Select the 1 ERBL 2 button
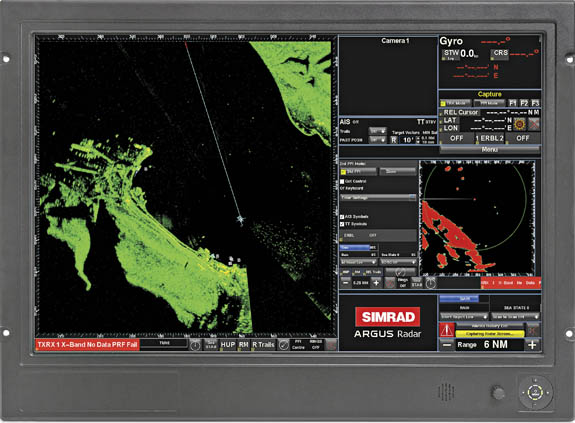This screenshot has height=423, width=575. coord(490,138)
